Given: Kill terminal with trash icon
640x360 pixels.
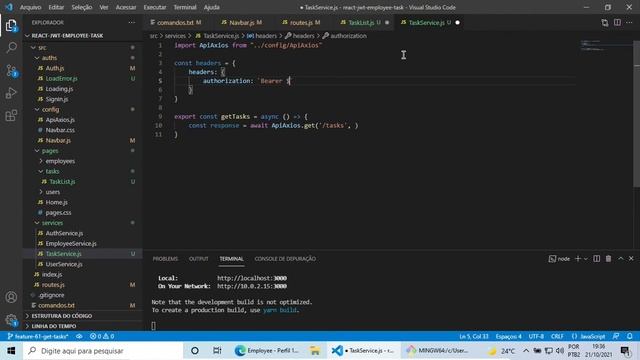Looking at the screenshot, I should click(x=608, y=259).
